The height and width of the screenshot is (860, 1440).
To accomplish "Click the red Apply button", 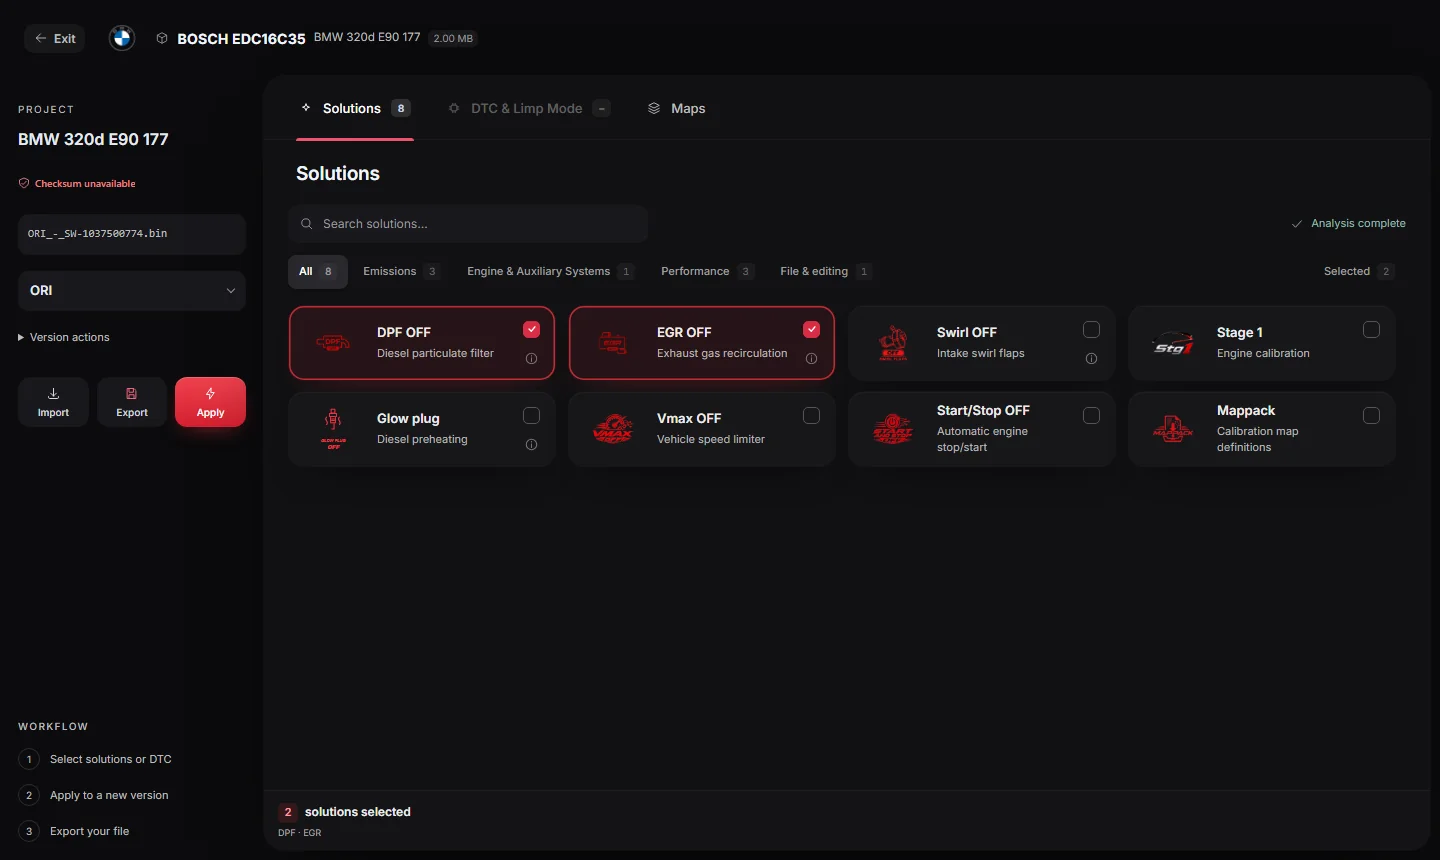I will coord(210,402).
